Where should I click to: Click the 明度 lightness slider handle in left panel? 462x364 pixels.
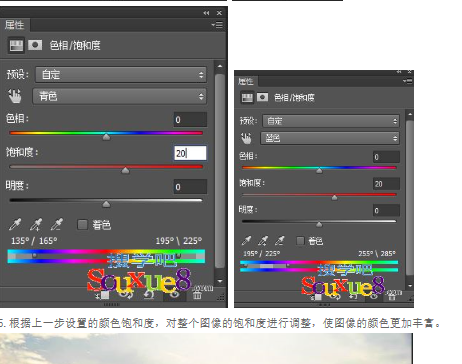coord(106,204)
